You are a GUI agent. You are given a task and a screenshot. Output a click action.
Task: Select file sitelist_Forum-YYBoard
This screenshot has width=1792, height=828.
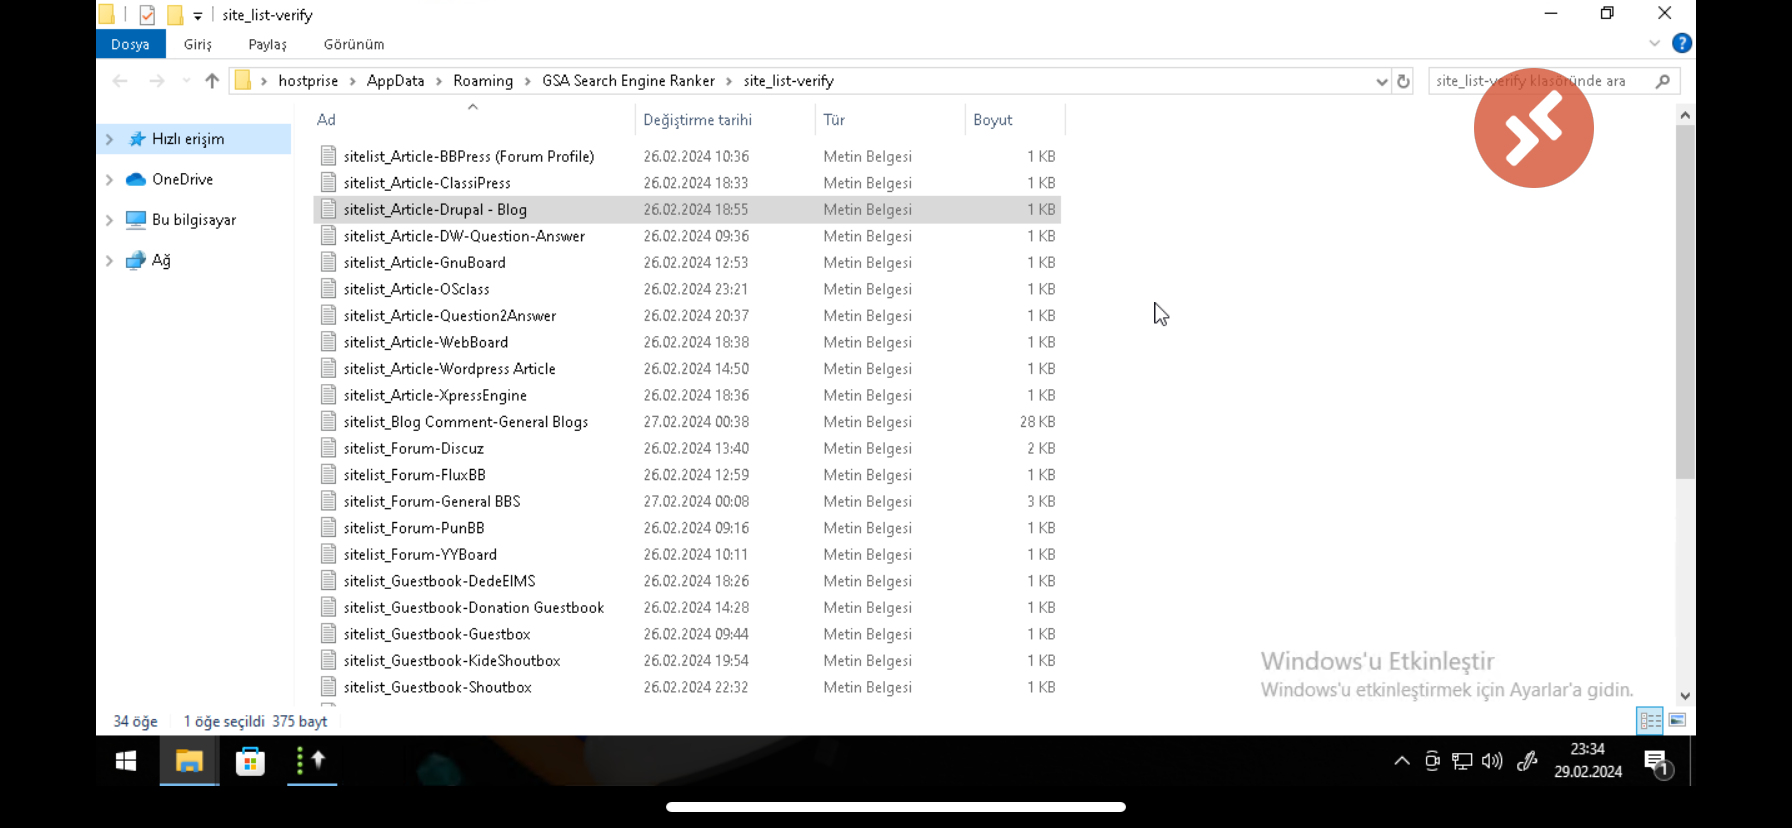pos(420,554)
